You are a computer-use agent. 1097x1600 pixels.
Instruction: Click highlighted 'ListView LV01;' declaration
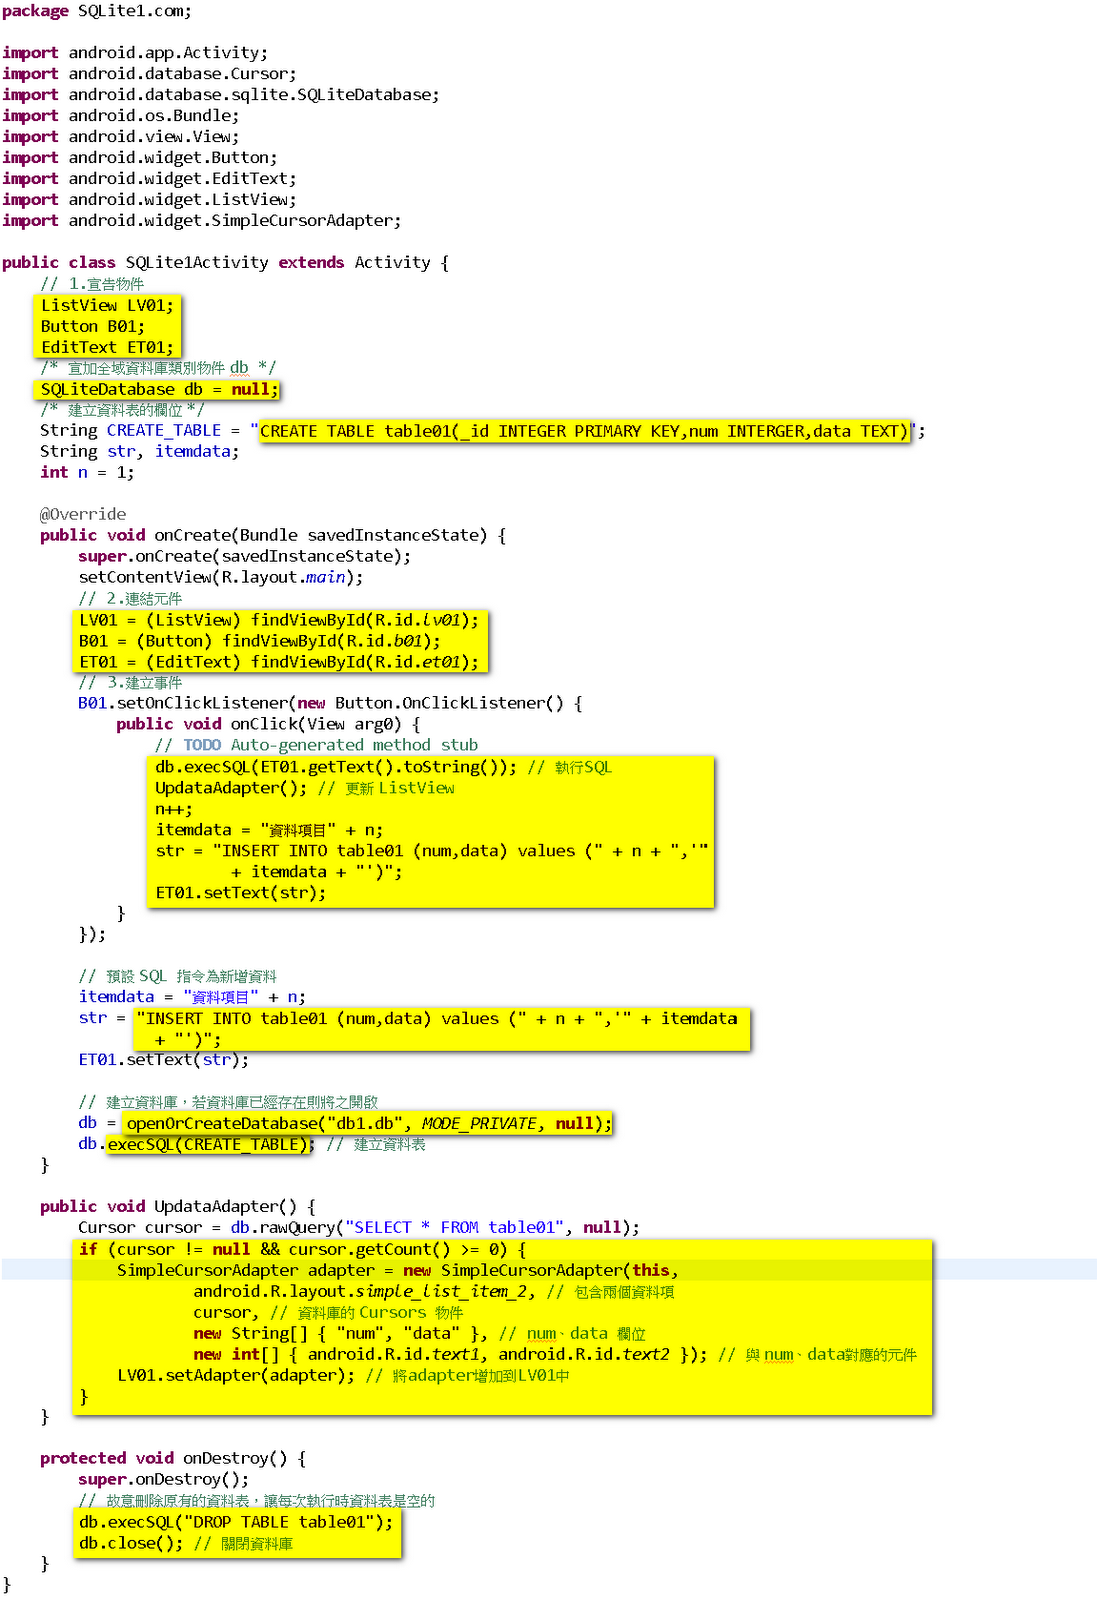click(107, 306)
